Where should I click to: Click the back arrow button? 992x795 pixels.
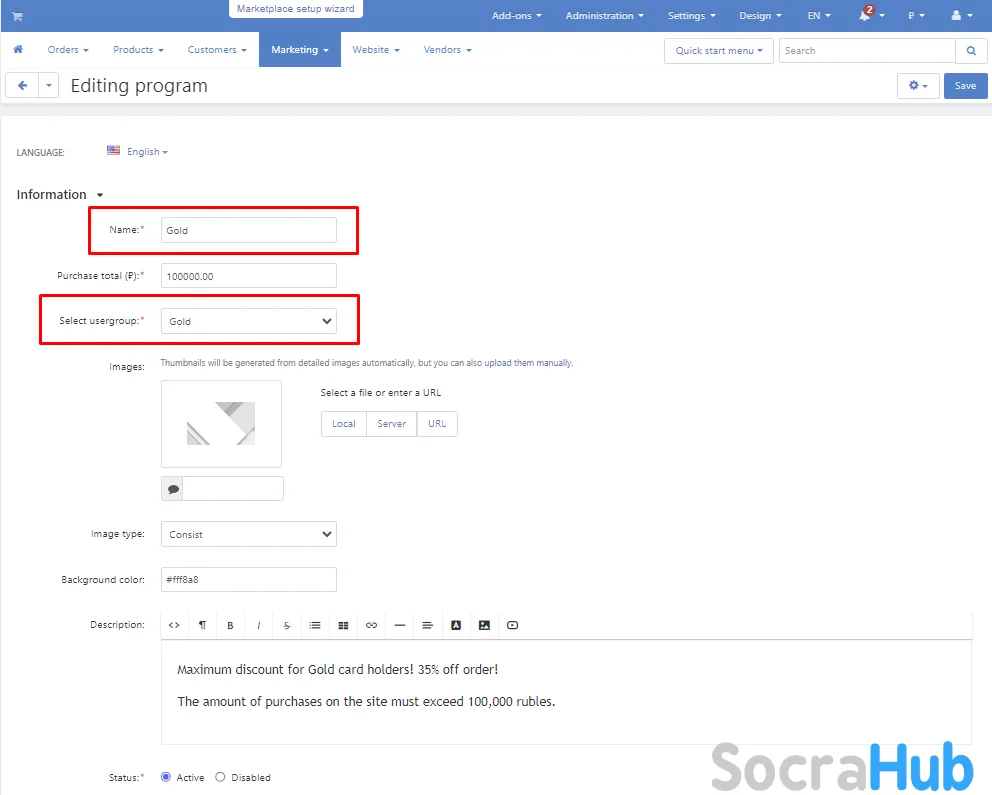pyautogui.click(x=22, y=85)
